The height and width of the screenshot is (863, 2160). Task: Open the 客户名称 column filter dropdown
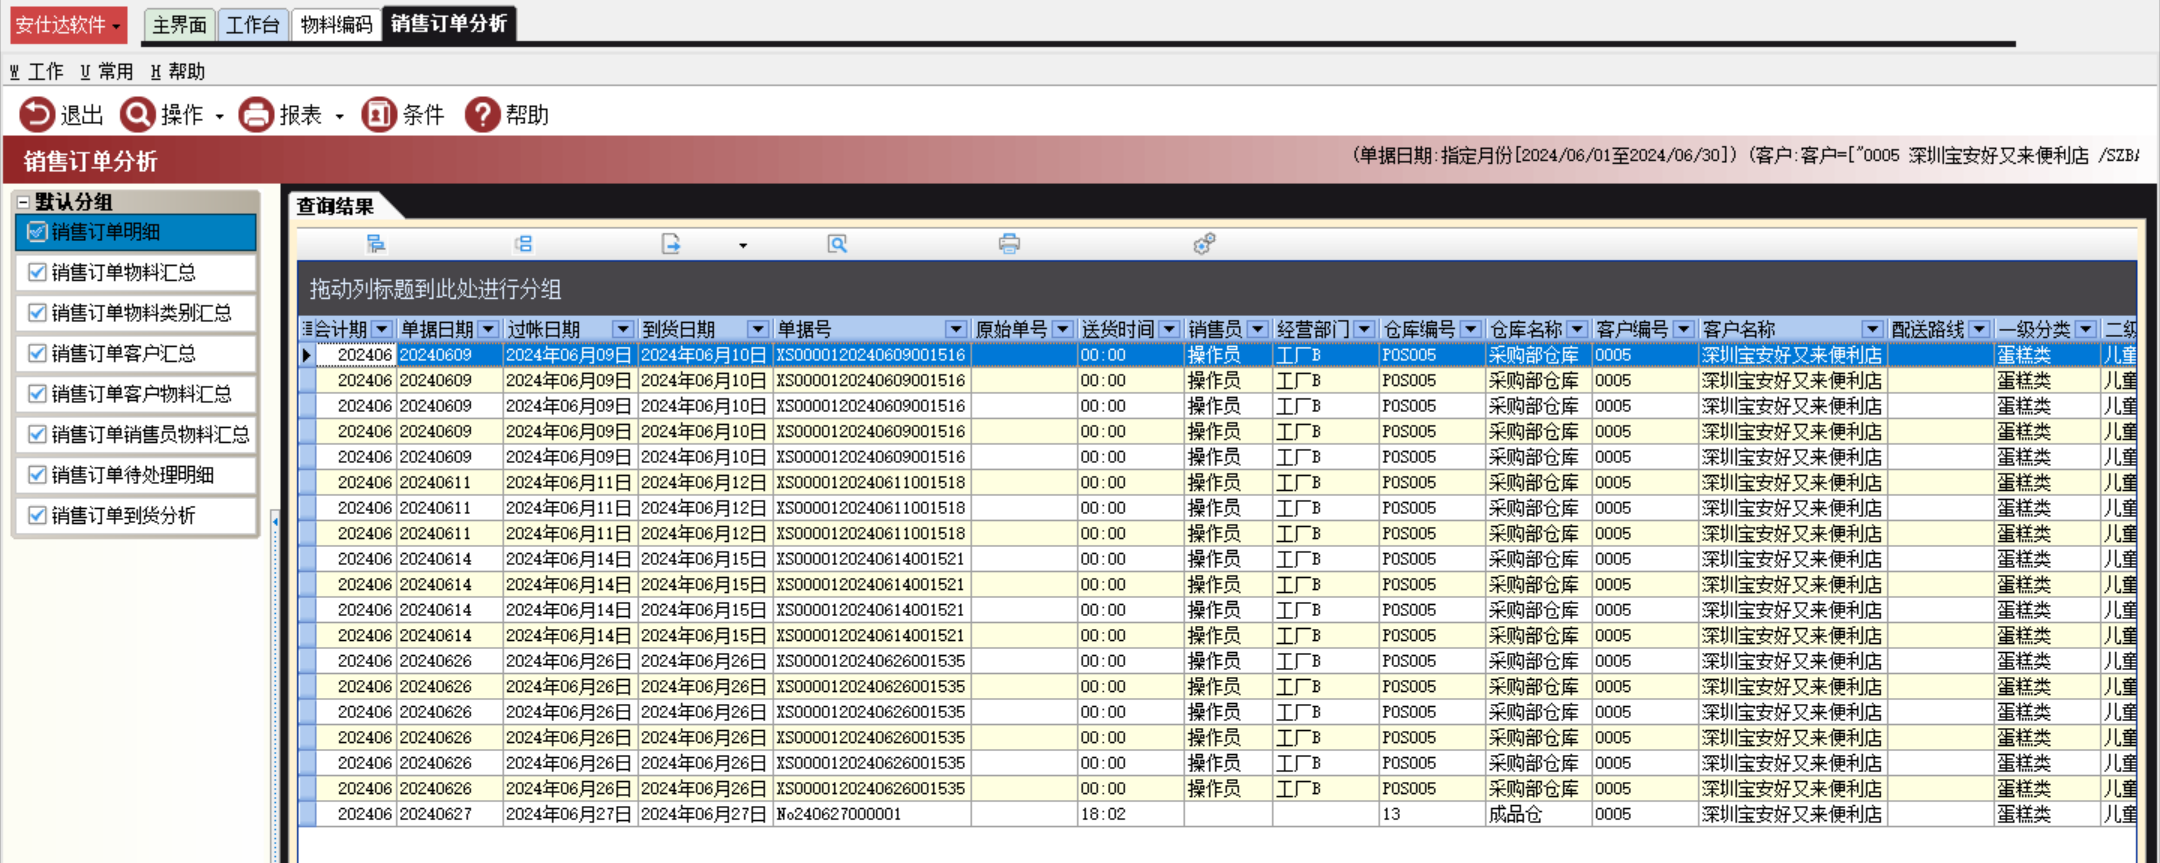(1871, 329)
